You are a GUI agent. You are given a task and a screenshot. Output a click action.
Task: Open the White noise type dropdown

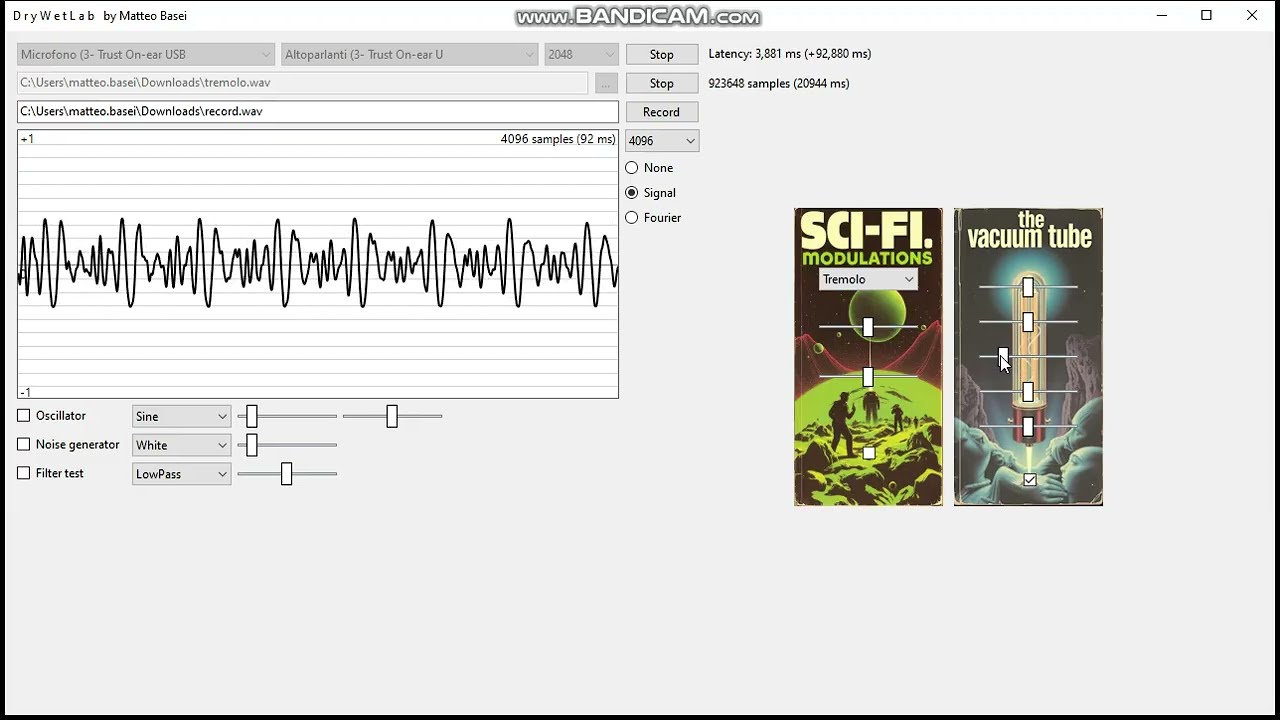181,446
